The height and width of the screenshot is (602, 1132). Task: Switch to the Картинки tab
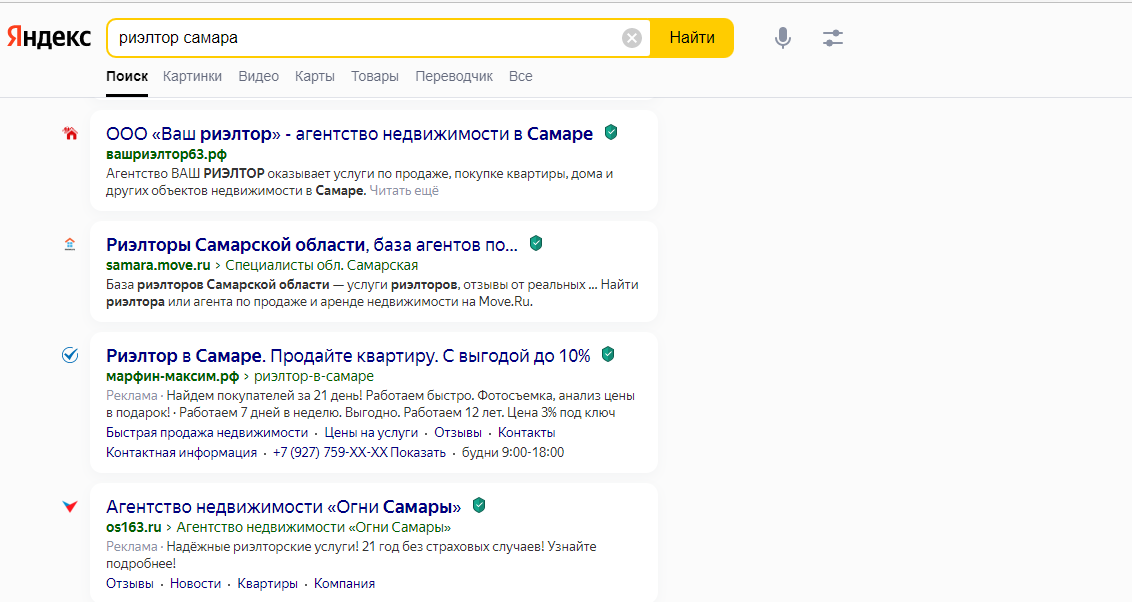(192, 77)
